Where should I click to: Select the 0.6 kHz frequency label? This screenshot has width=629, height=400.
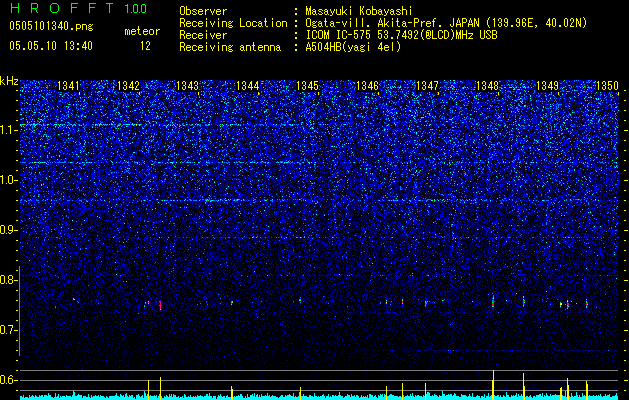click(x=9, y=380)
